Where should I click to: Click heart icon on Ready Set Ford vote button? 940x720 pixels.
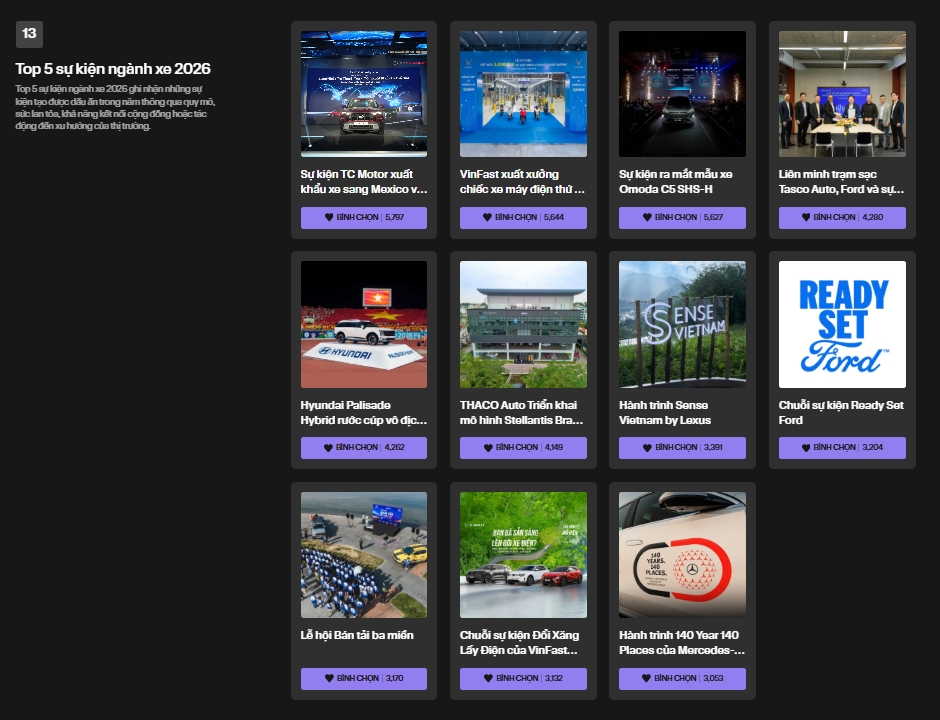click(806, 447)
